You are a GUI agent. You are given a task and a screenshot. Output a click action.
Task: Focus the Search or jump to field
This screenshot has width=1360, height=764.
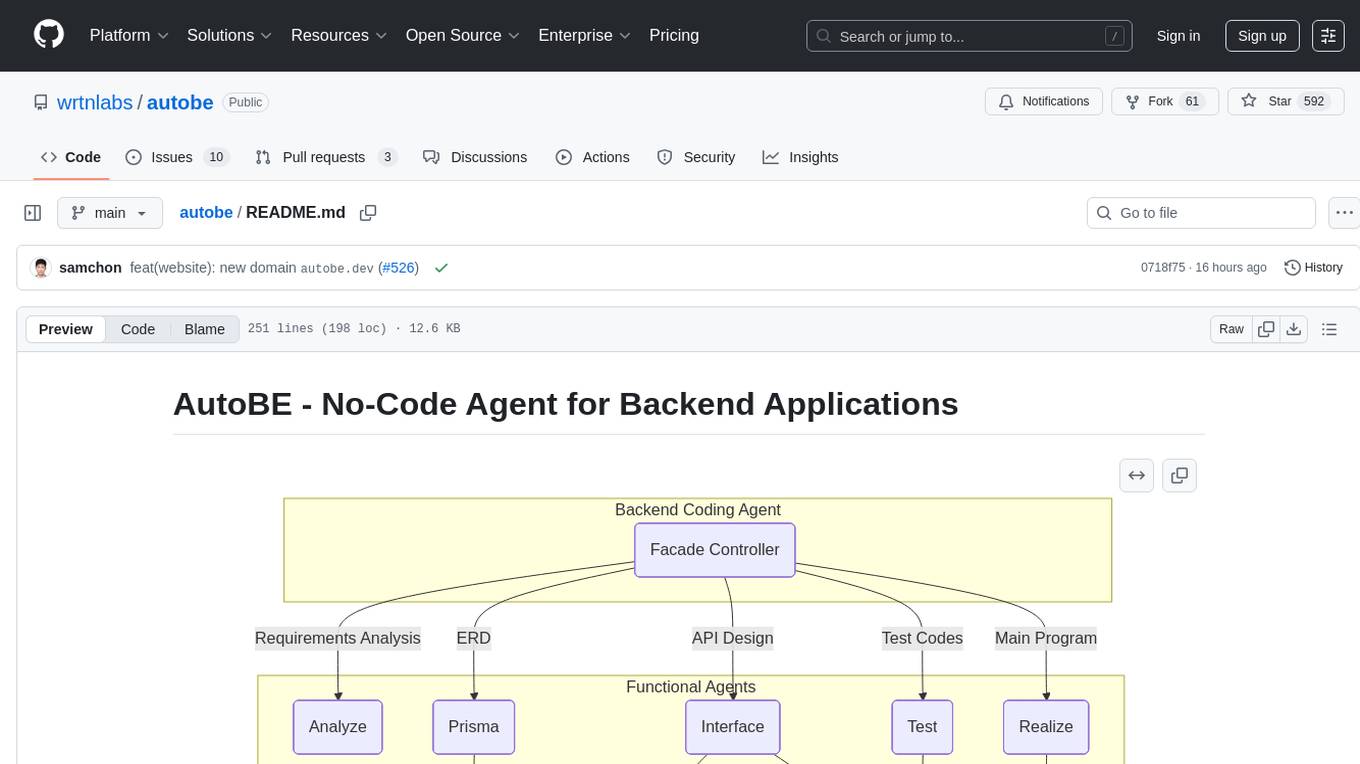click(x=971, y=36)
